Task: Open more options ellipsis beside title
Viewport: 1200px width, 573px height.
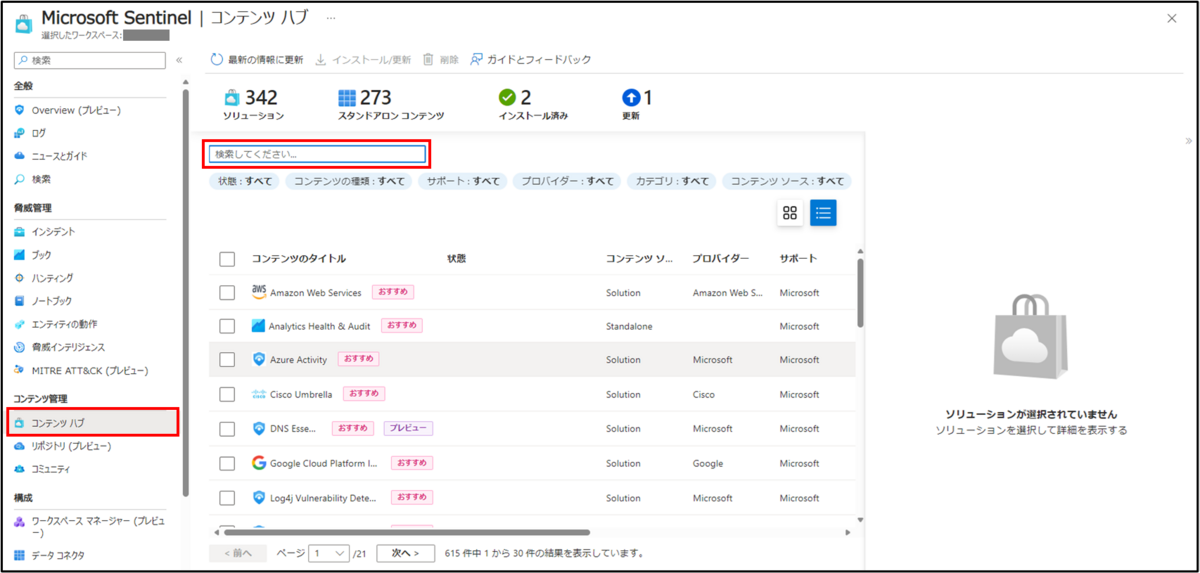Action: coord(331,18)
